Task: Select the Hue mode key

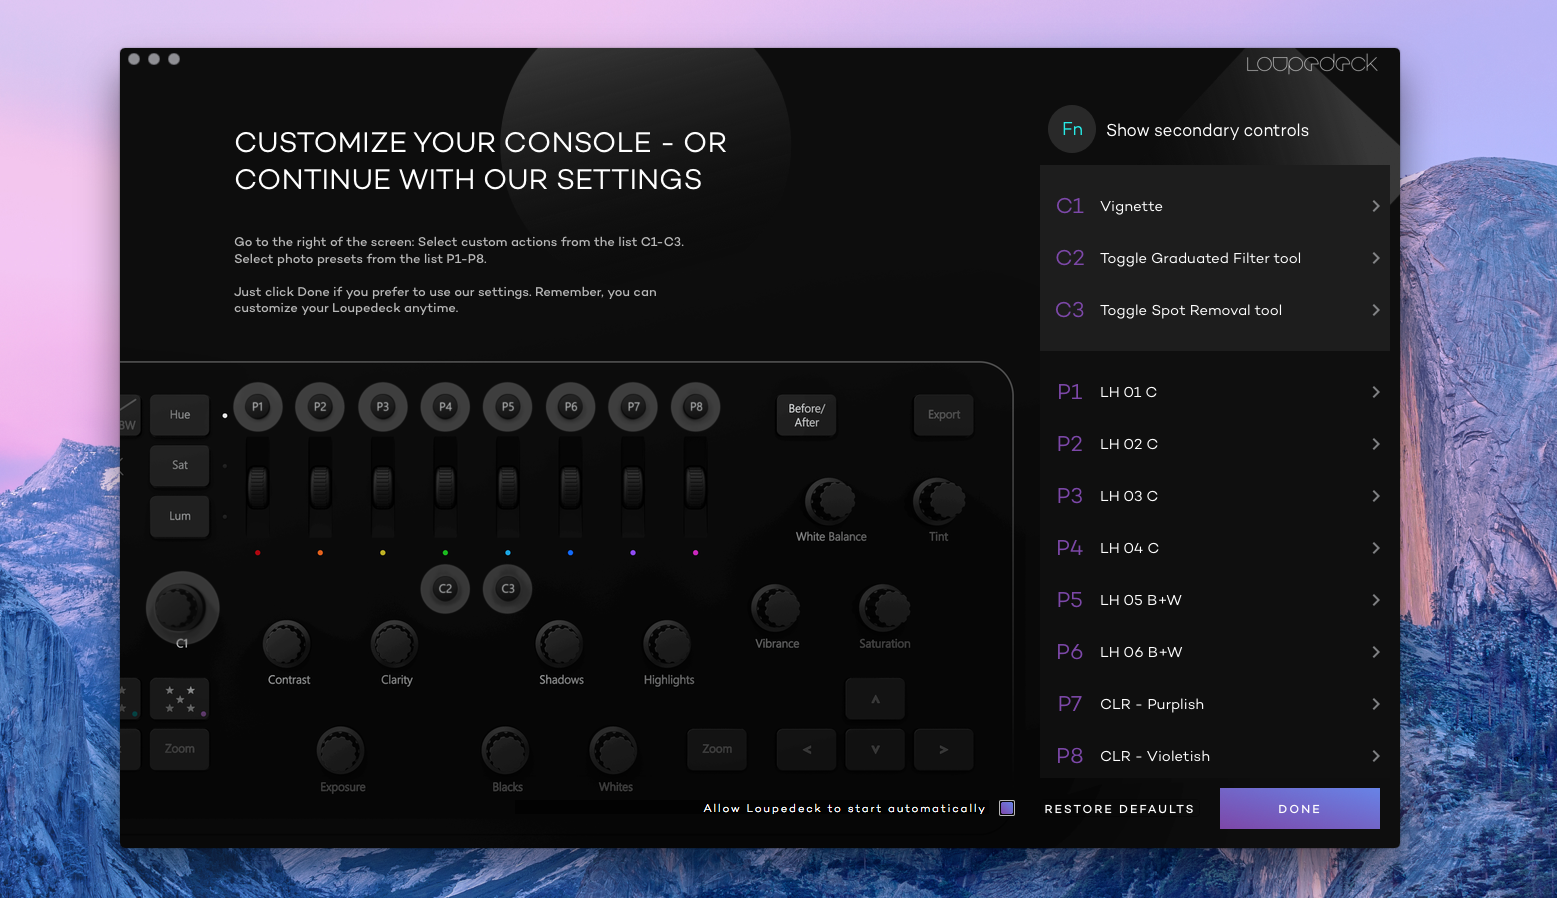Action: pos(180,415)
